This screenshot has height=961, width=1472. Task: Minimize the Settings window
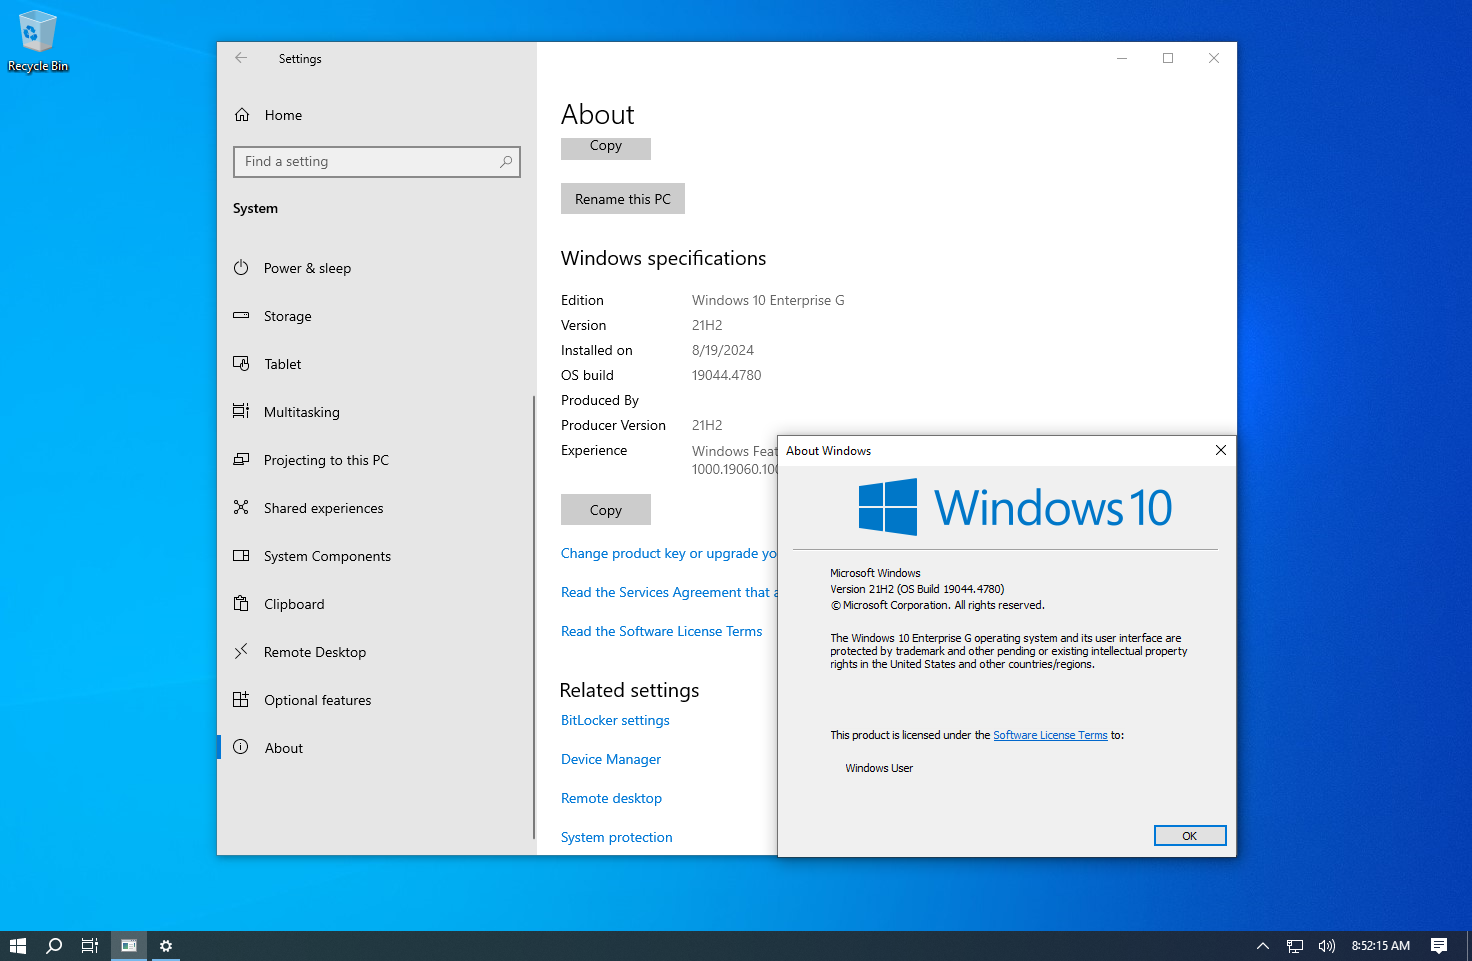[1122, 58]
